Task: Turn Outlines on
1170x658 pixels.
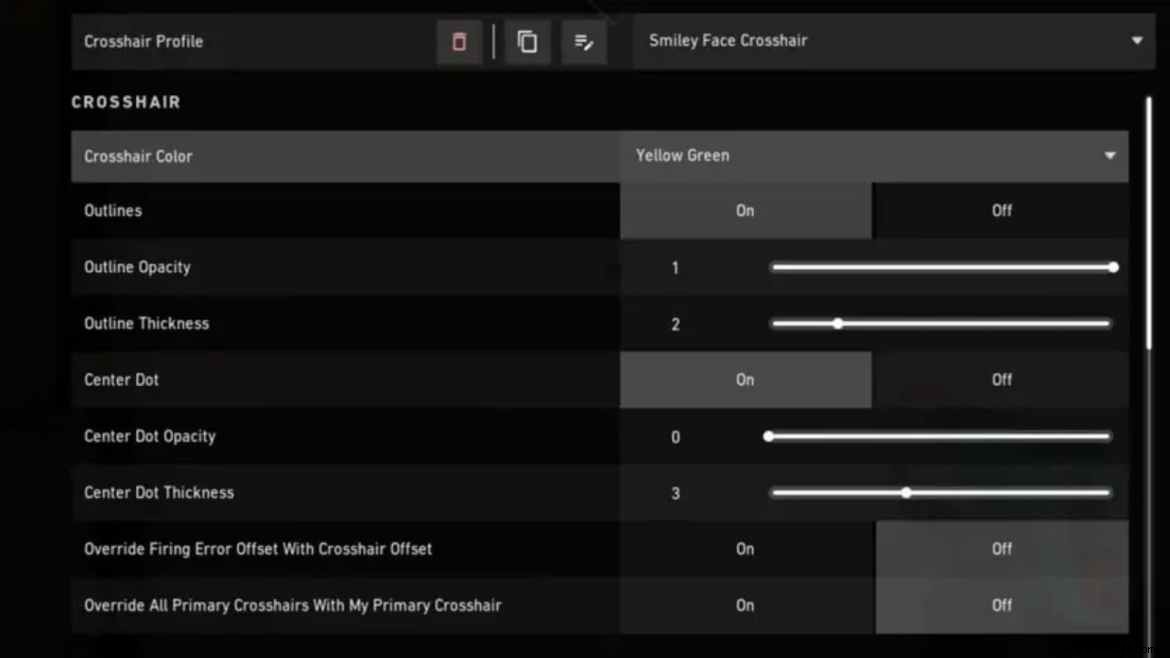Action: point(745,210)
